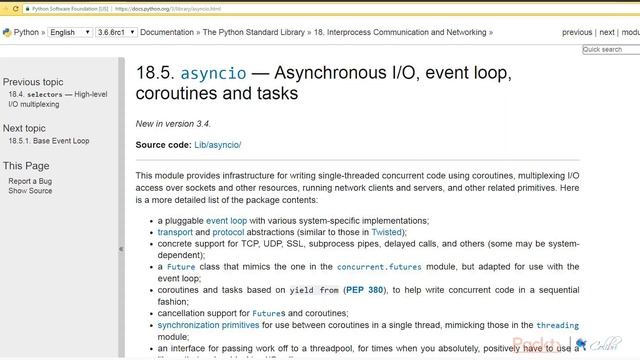Open the Documentation breadcrumb link
Viewport: 640px width, 360px height.
click(x=167, y=32)
